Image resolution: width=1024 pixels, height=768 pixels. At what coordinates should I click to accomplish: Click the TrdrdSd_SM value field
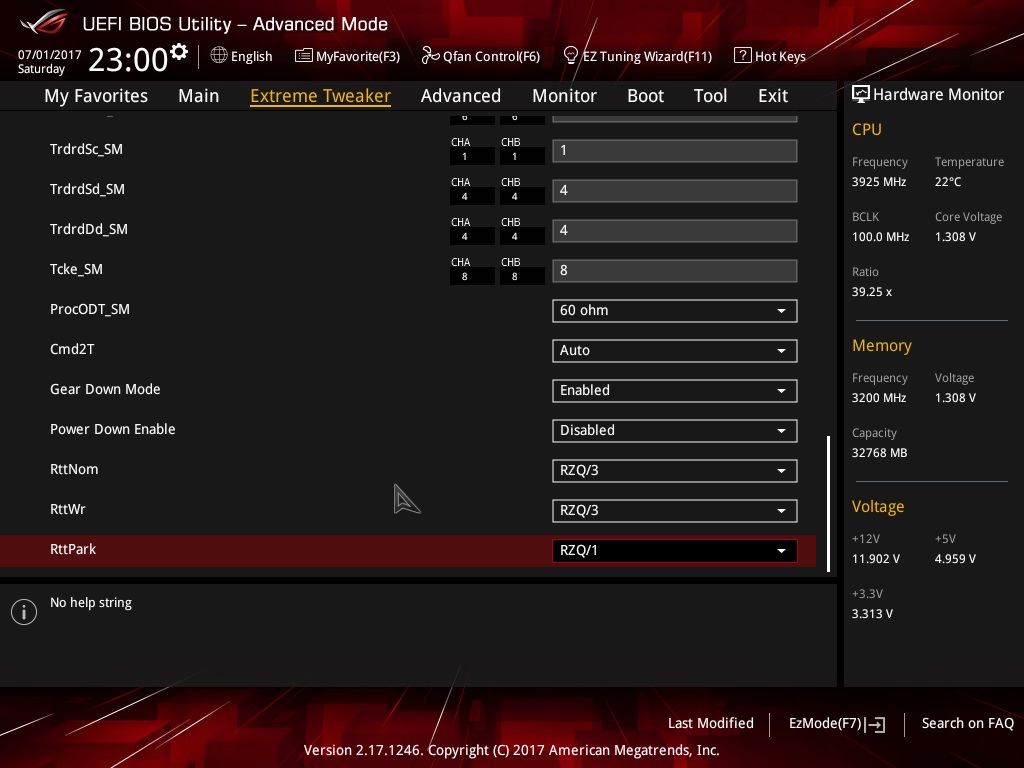[674, 191]
